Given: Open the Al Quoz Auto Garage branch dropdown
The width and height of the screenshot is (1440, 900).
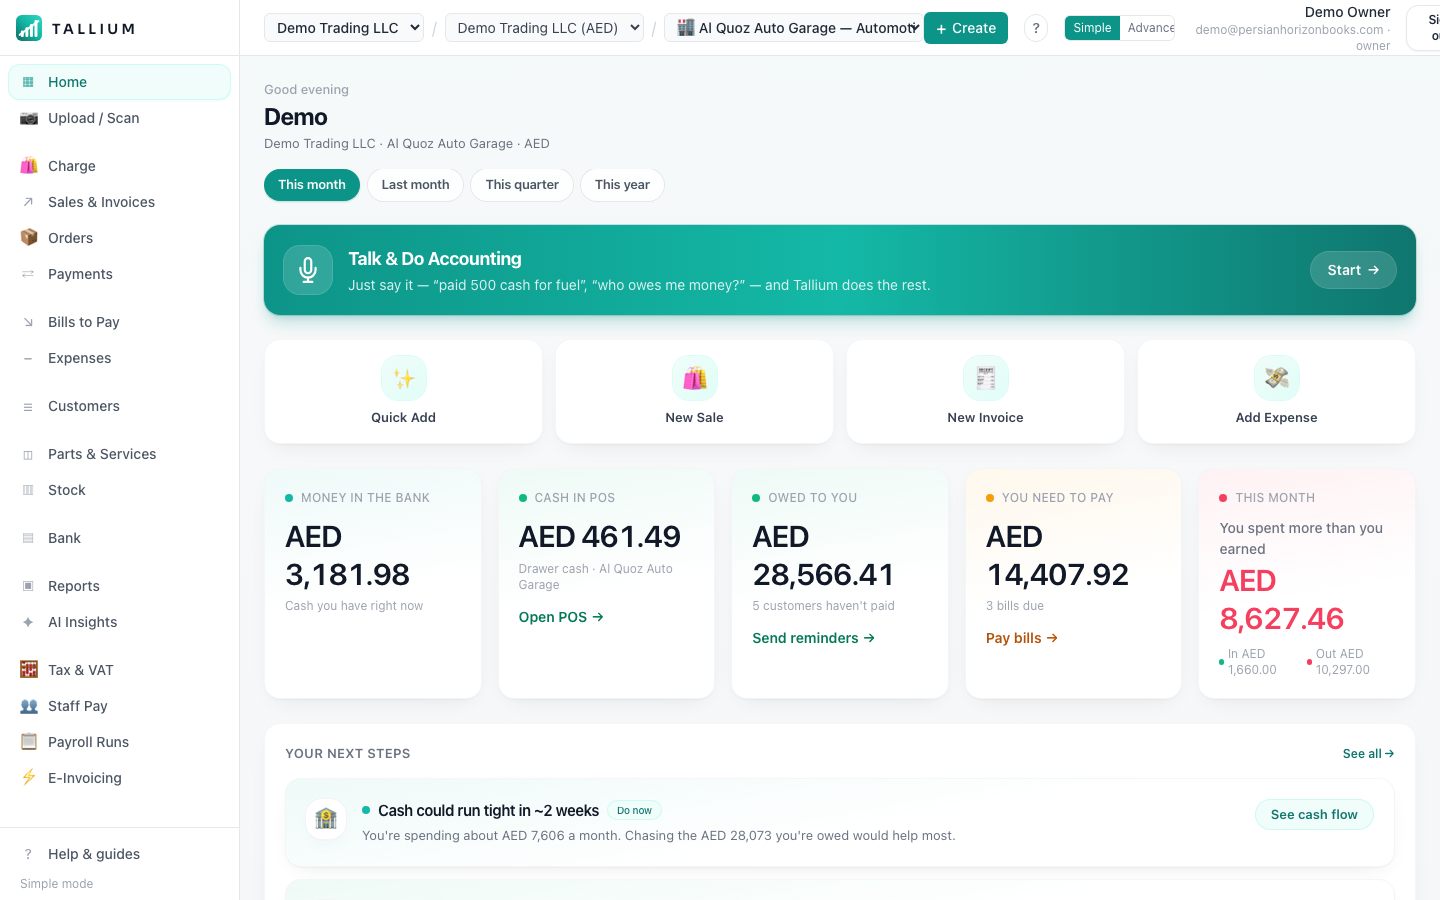Looking at the screenshot, I should point(794,28).
